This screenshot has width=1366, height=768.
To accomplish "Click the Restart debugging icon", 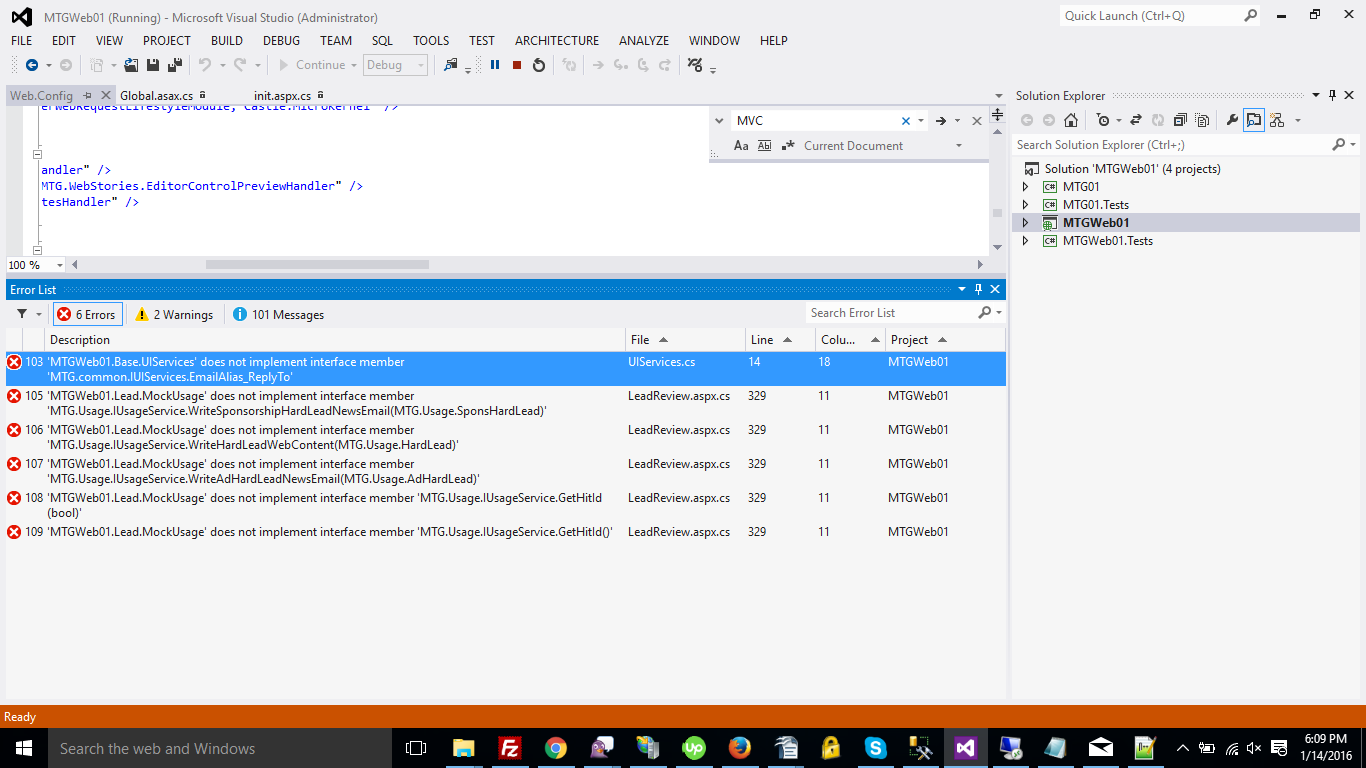I will [539, 65].
